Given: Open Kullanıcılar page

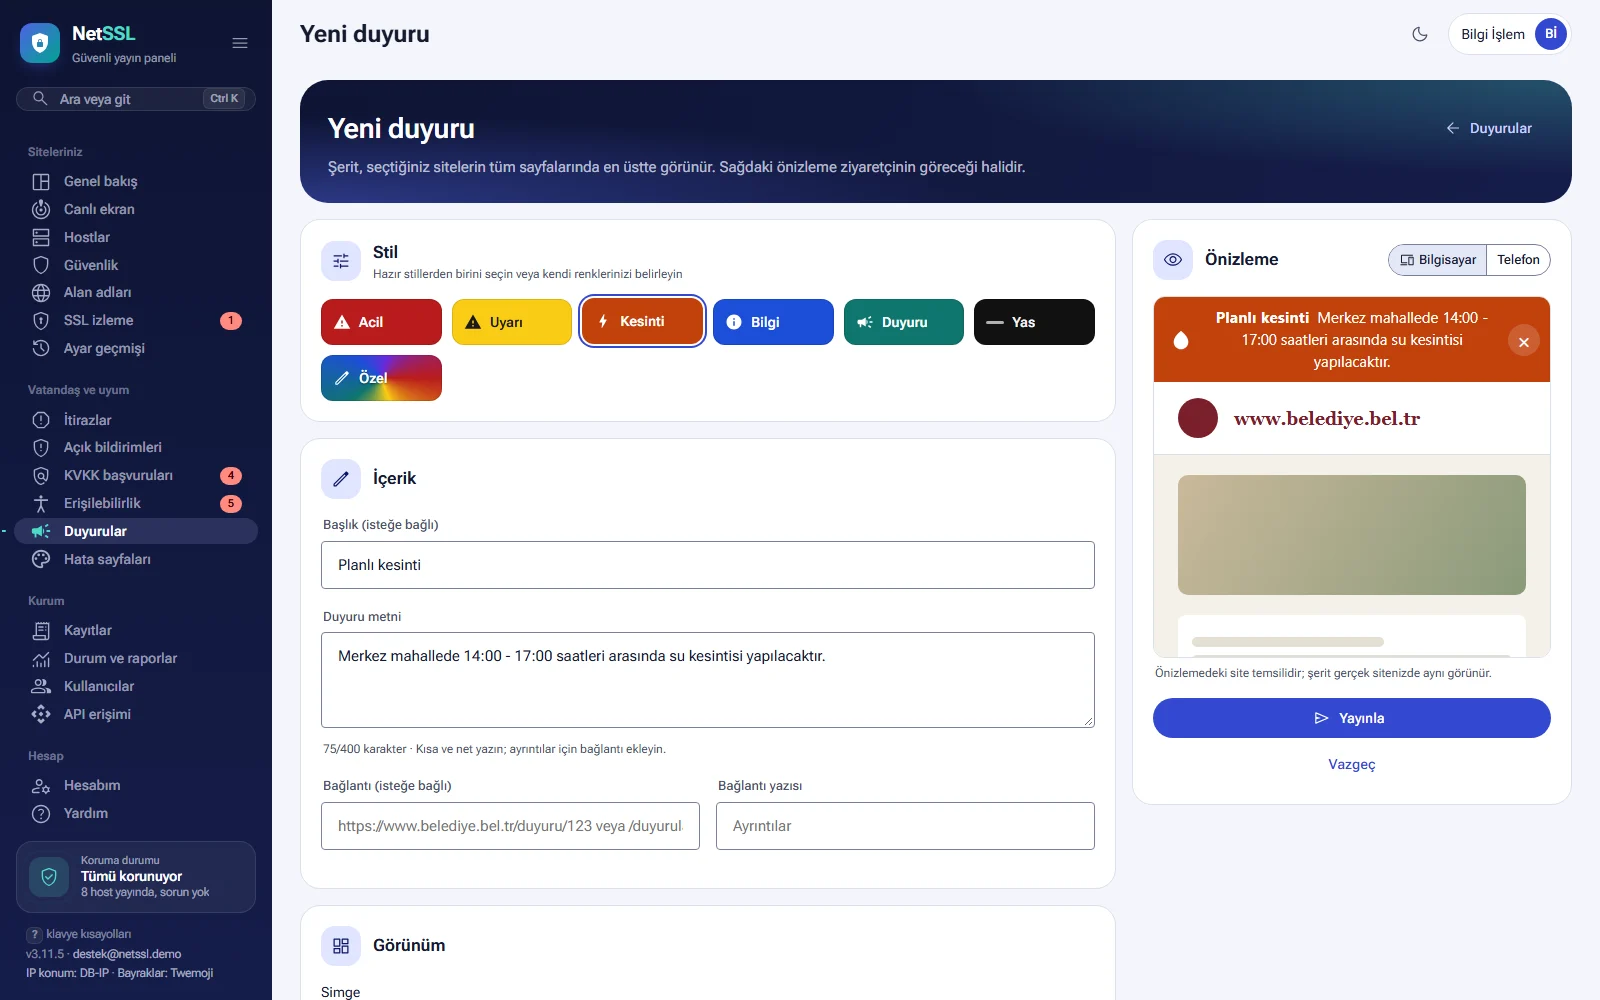Looking at the screenshot, I should point(136,686).
